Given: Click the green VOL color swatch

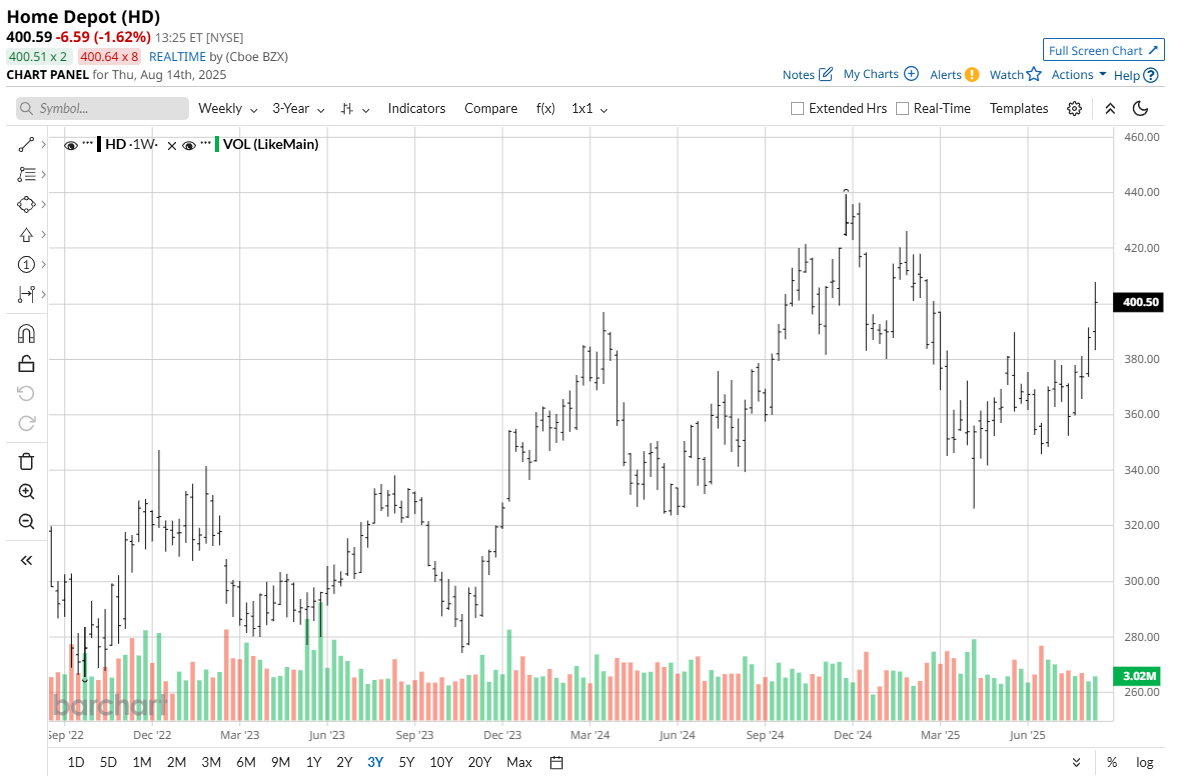Looking at the screenshot, I should pos(217,144).
